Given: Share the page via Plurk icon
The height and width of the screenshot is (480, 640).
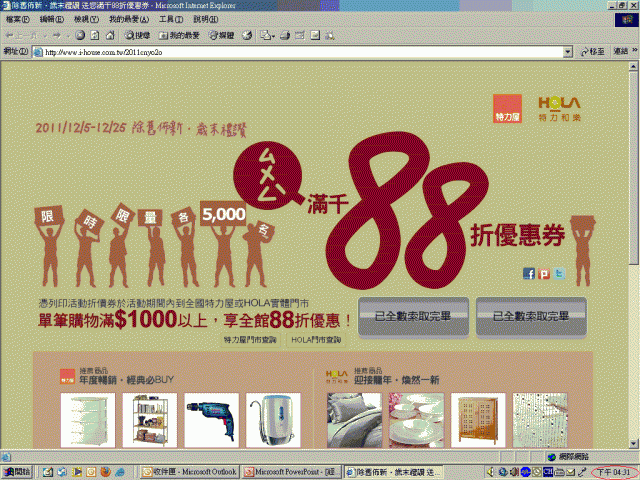Looking at the screenshot, I should pos(544,273).
